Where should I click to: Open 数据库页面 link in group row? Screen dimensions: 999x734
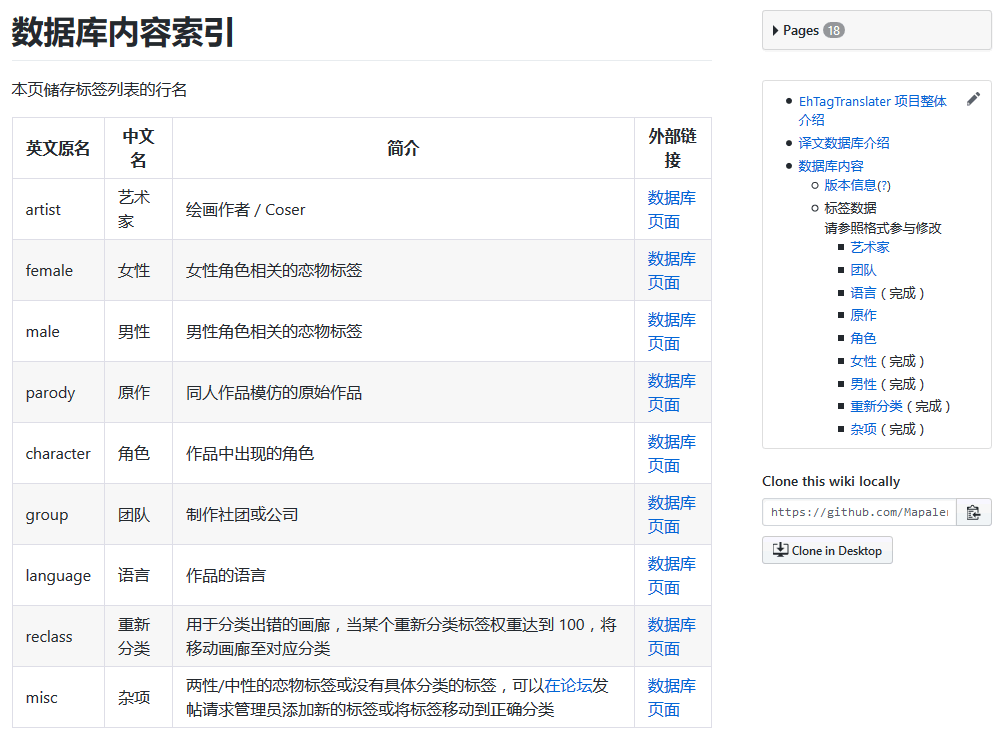(672, 515)
